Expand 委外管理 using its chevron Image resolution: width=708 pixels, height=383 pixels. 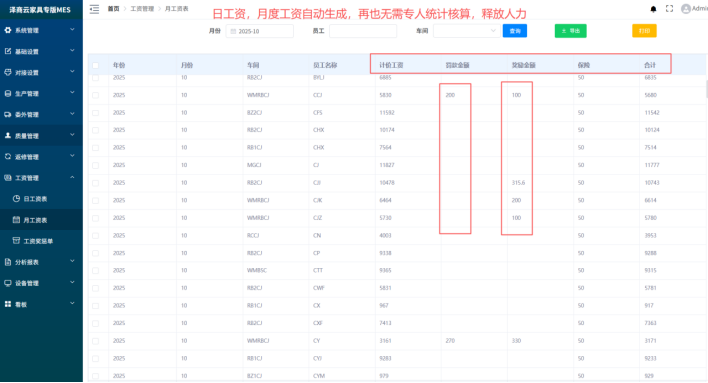(x=72, y=114)
